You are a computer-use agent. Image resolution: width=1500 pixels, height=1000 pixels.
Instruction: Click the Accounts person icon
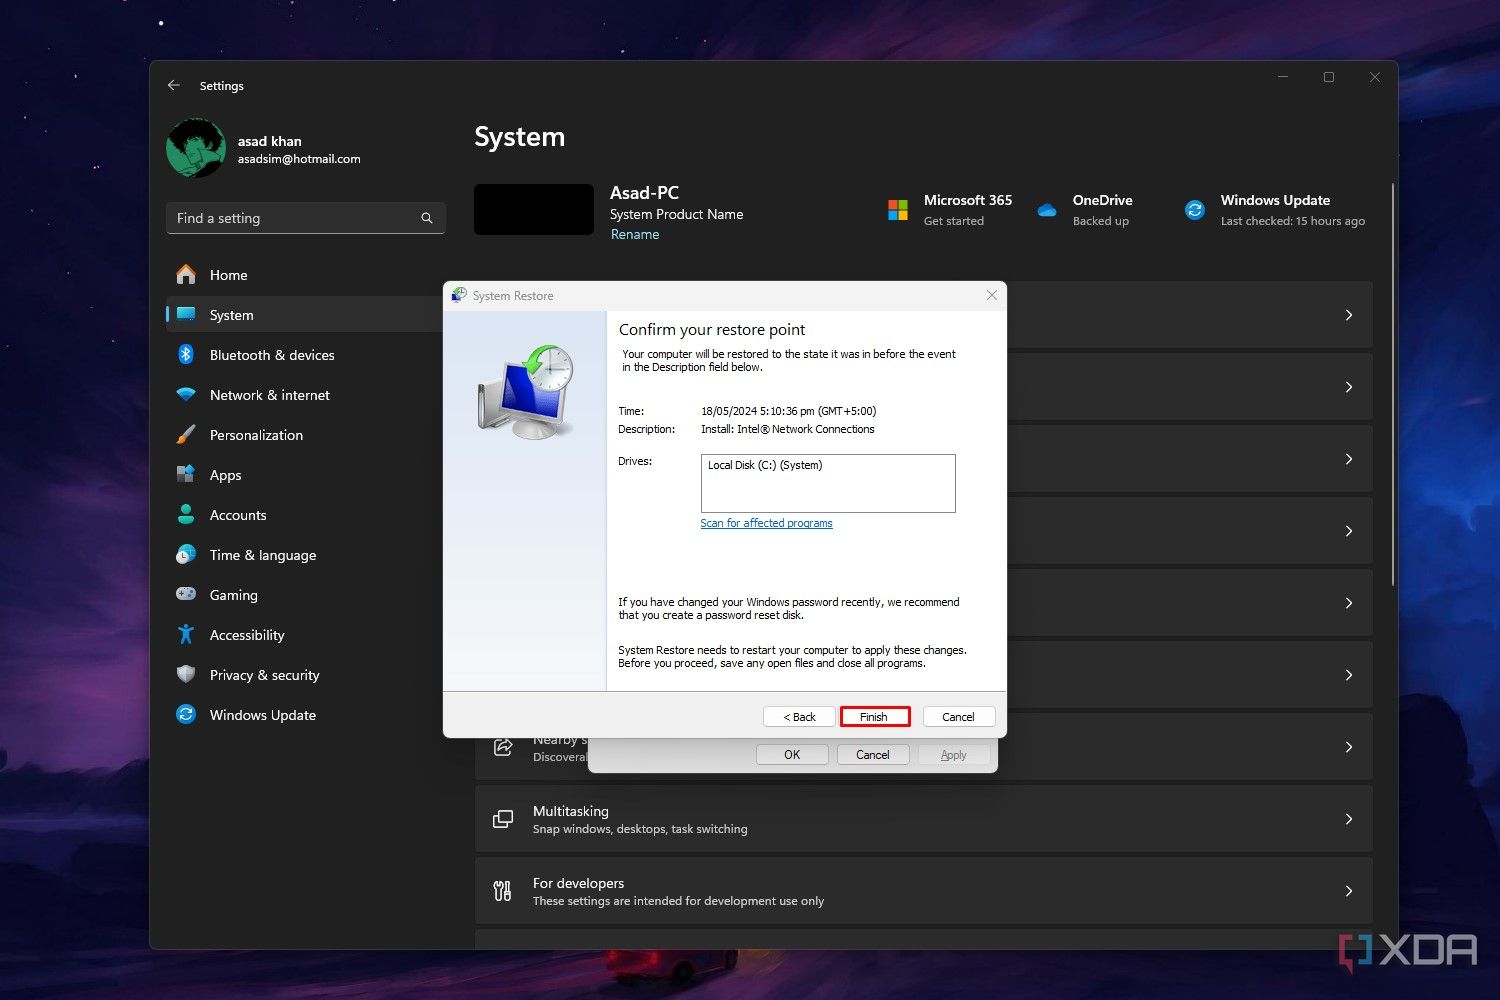pyautogui.click(x=186, y=514)
